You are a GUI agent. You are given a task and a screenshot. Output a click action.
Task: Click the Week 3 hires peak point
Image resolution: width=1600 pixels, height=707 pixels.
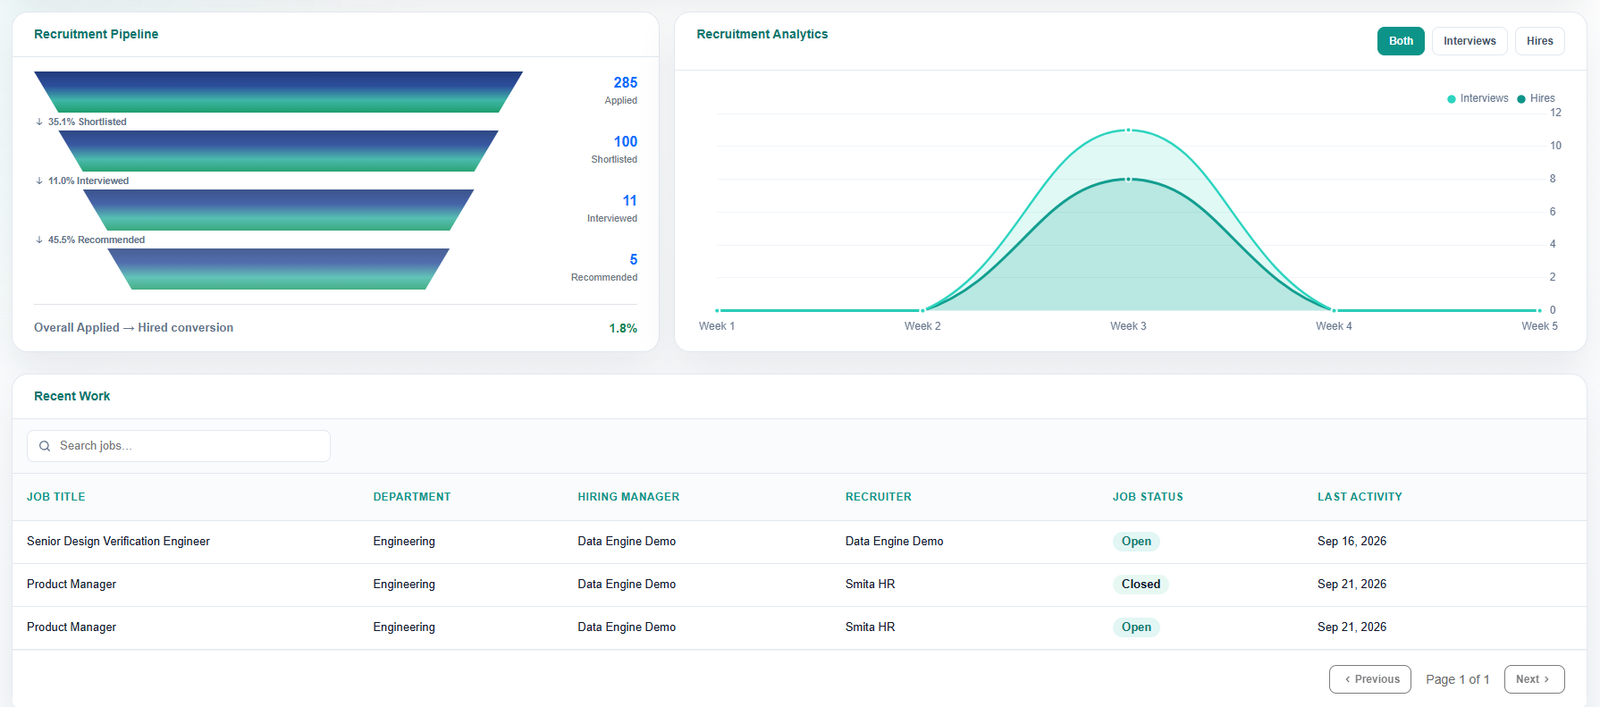tap(1128, 179)
